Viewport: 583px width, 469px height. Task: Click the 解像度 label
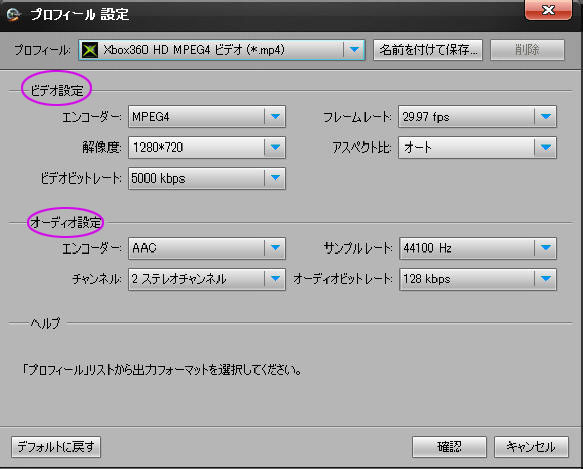(x=102, y=148)
